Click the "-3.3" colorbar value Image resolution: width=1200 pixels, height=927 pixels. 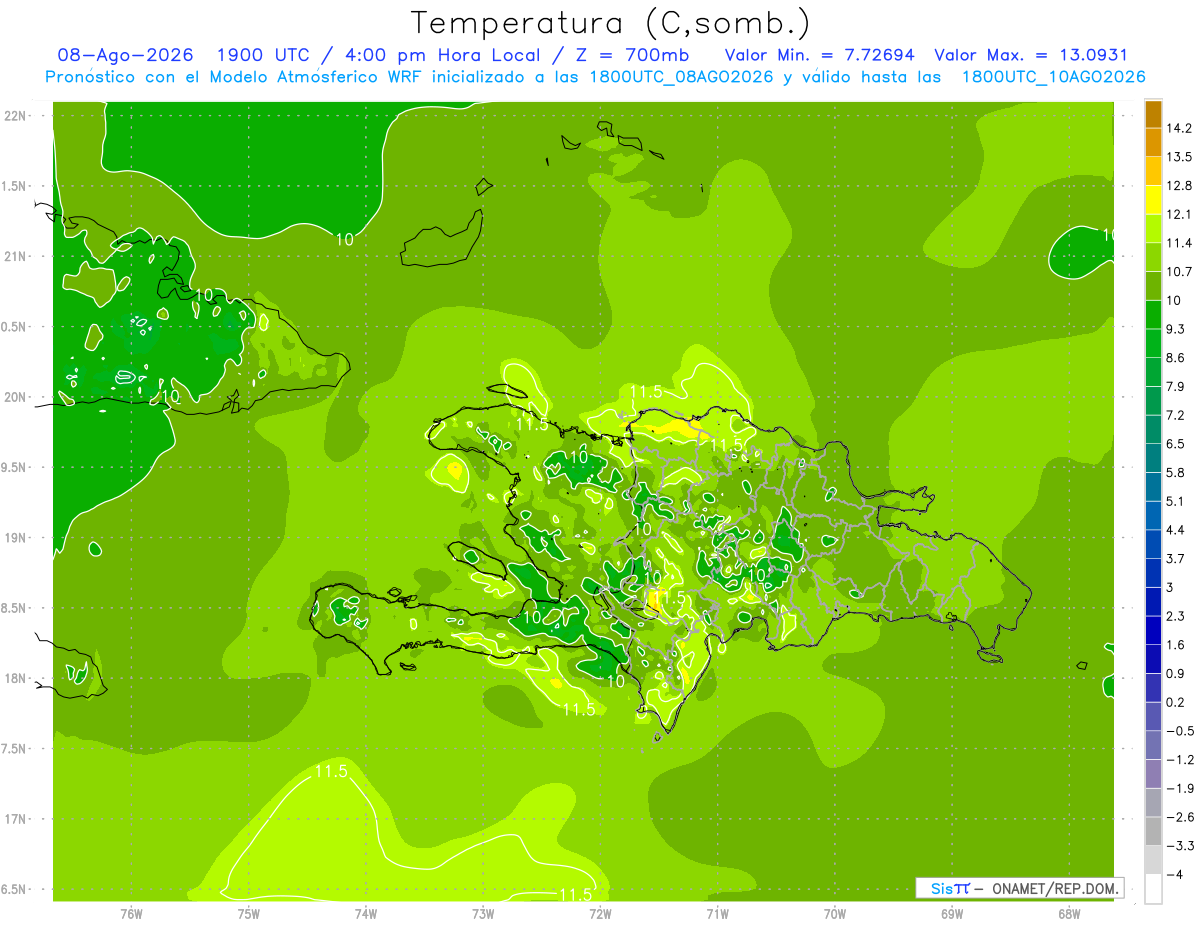click(1178, 846)
